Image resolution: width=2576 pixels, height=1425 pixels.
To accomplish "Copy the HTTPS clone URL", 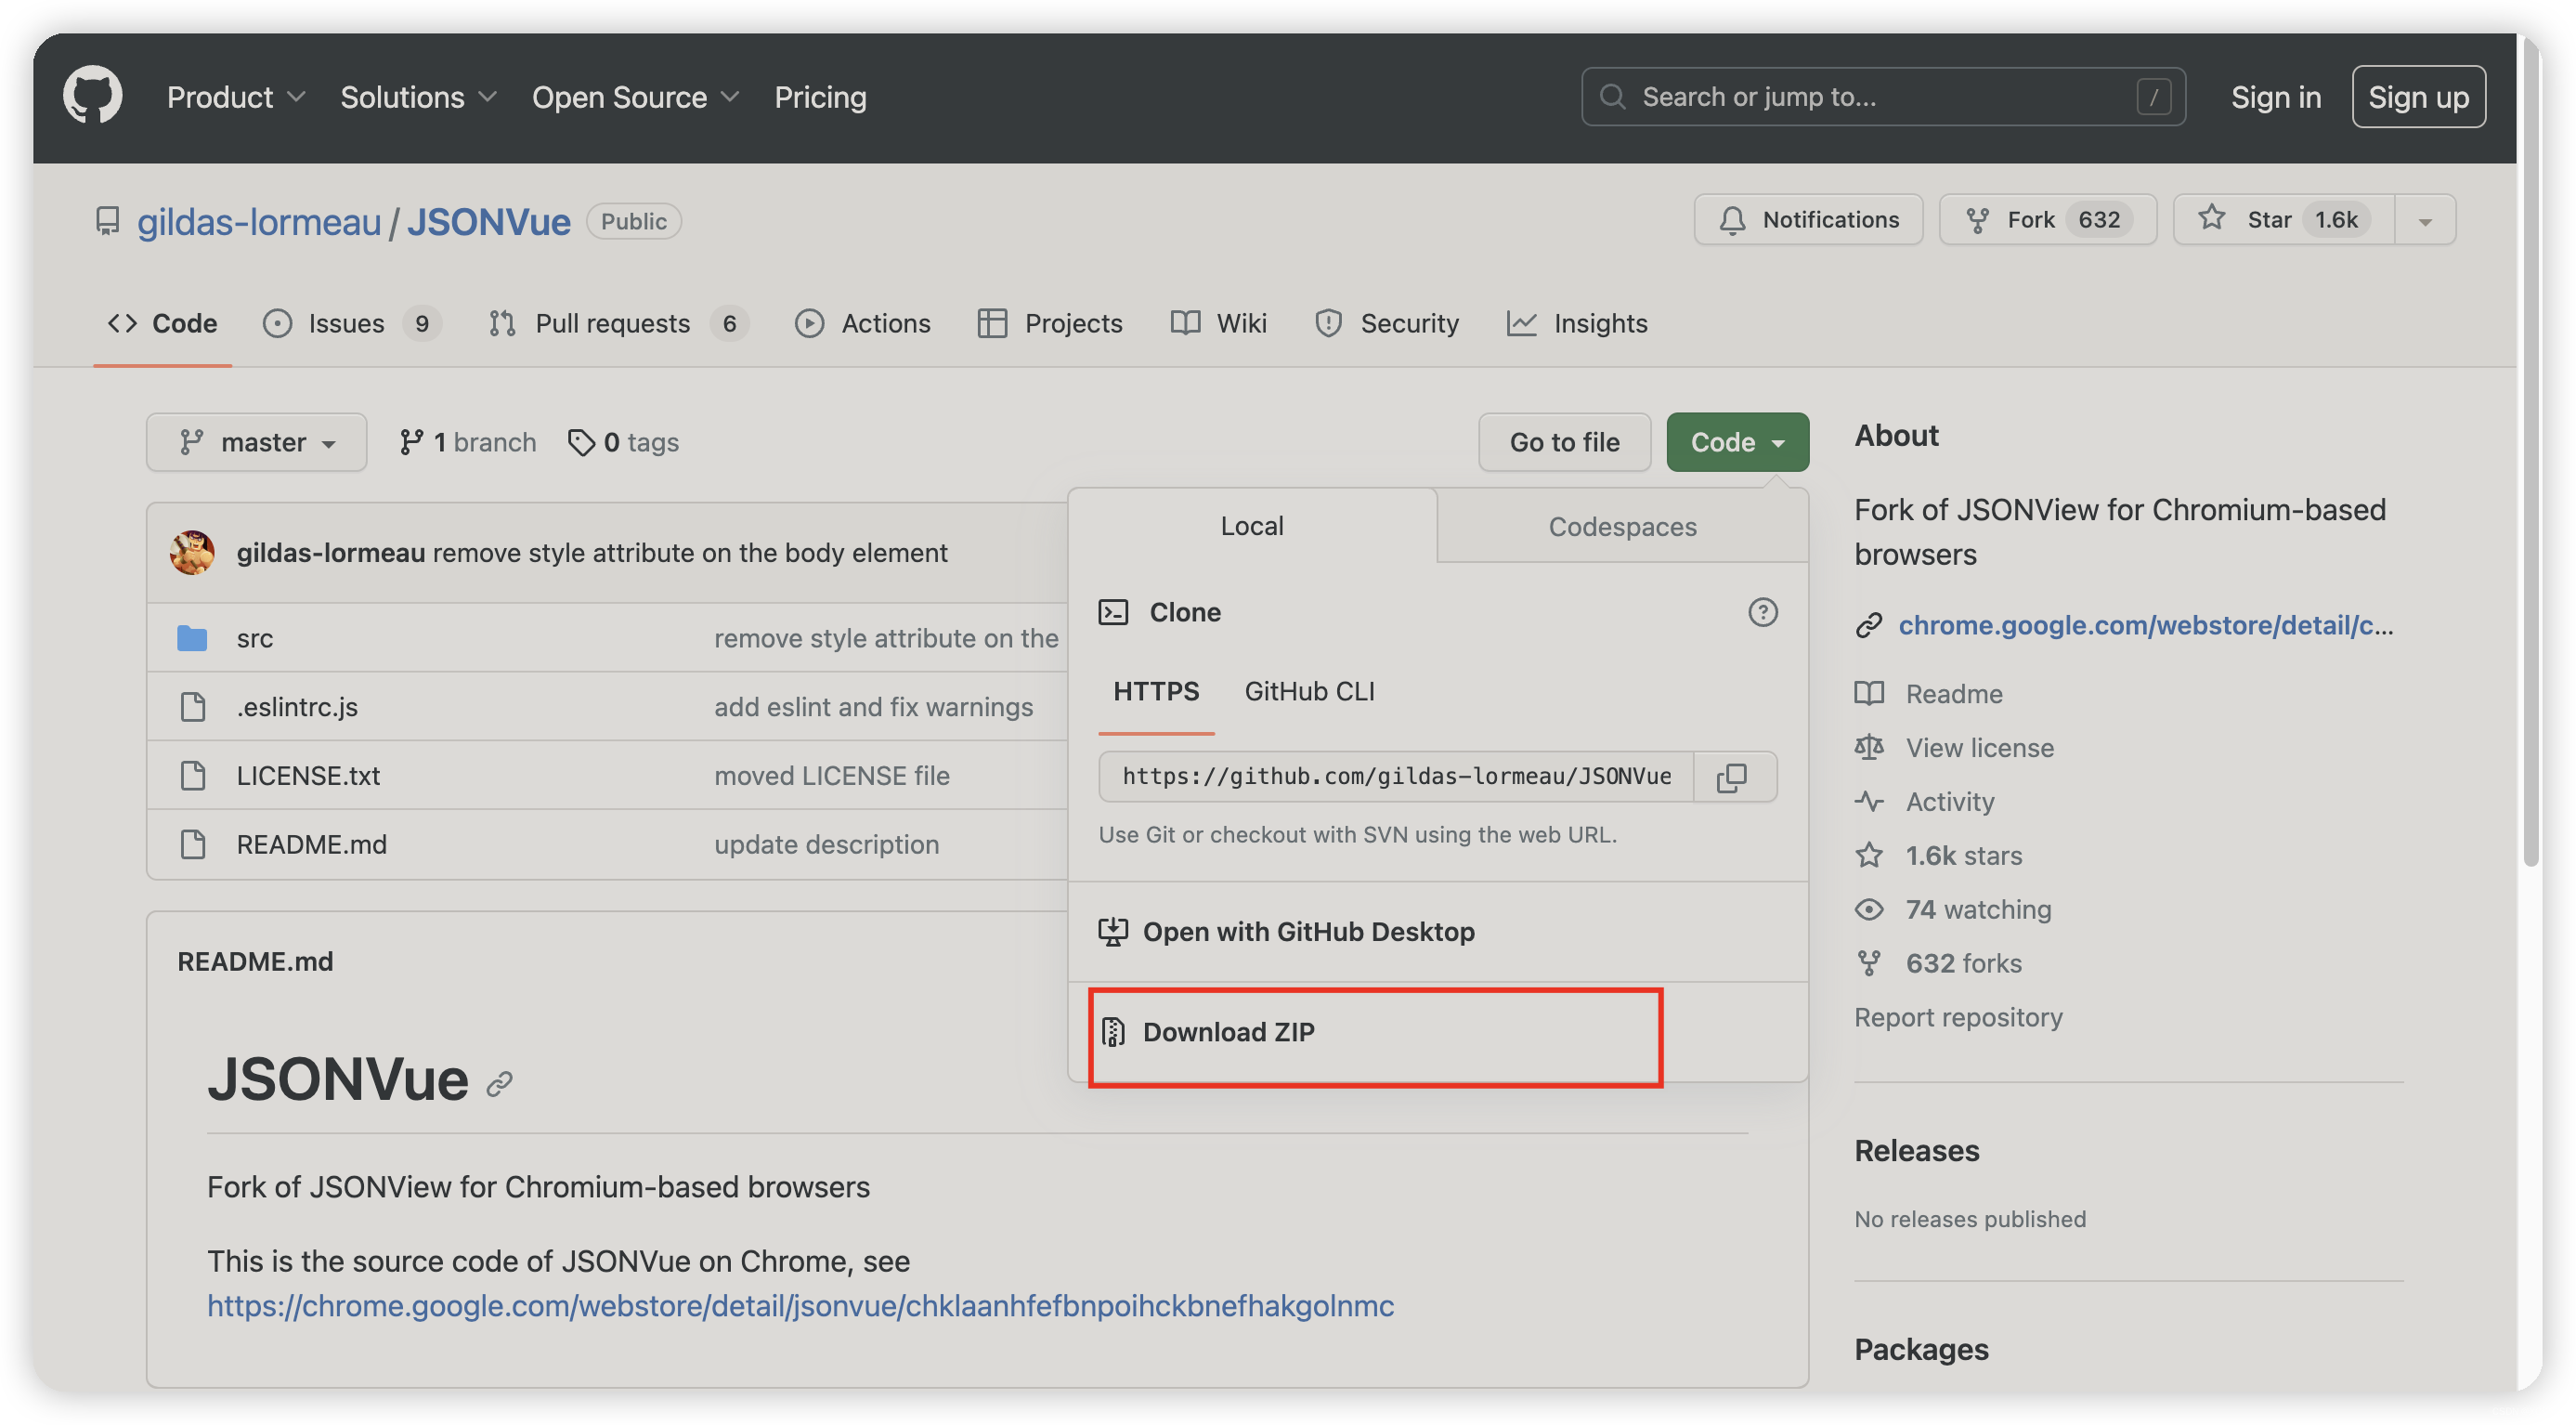I will click(1732, 777).
